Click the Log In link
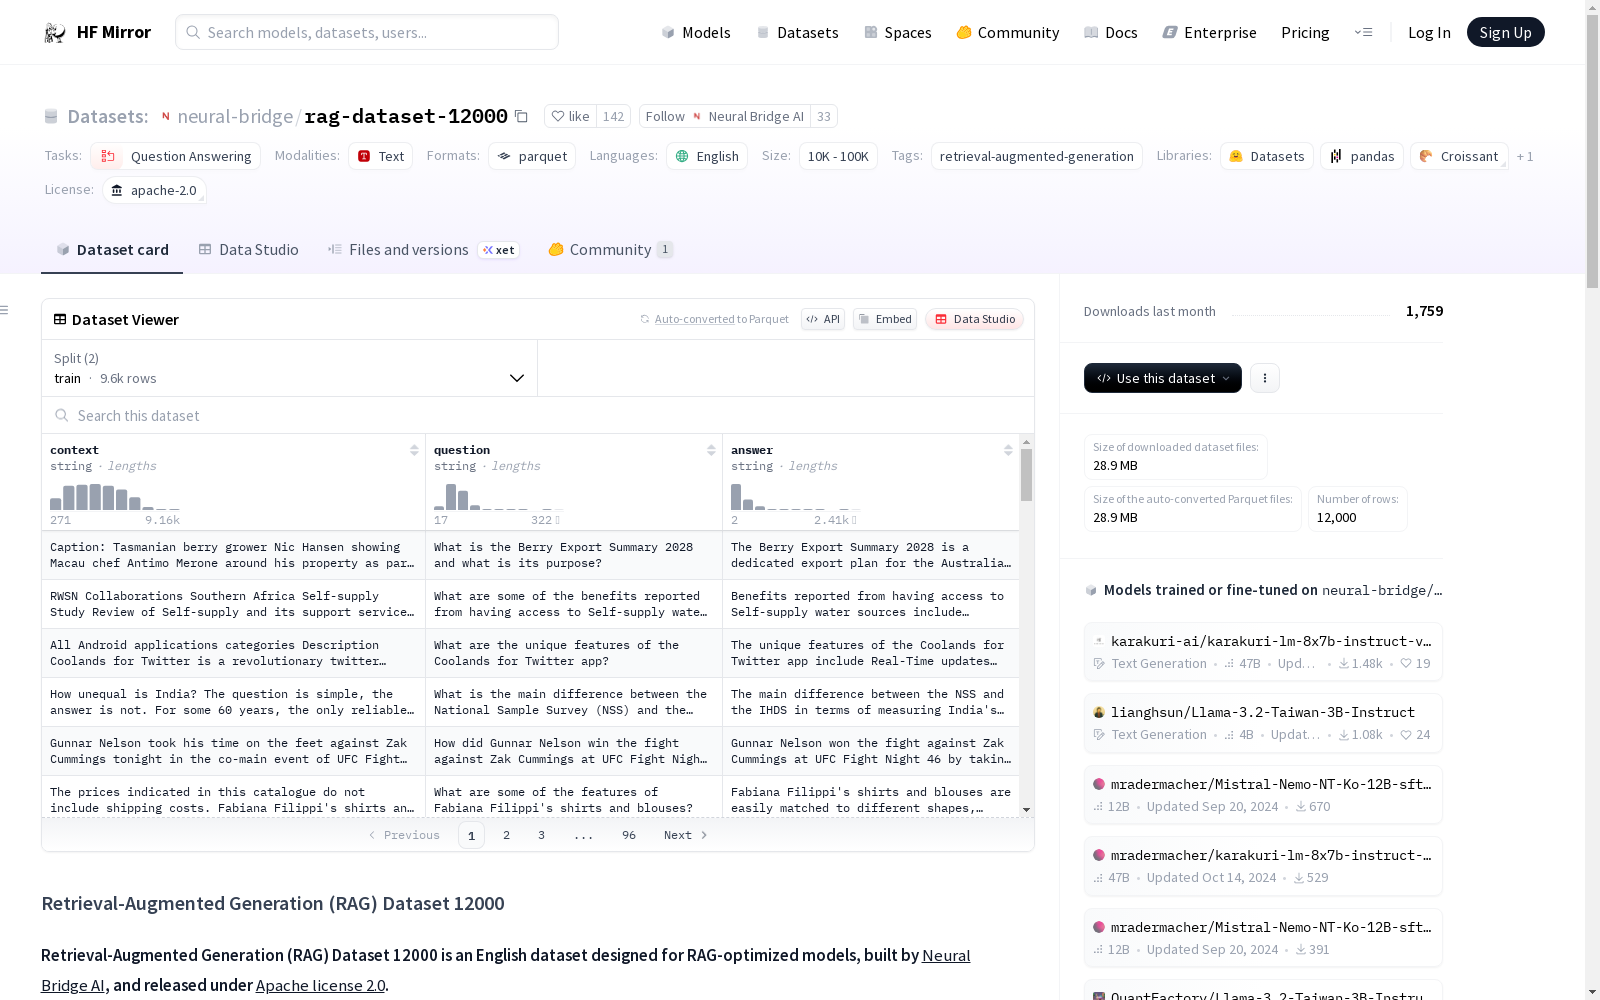The width and height of the screenshot is (1600, 1000). point(1429,32)
